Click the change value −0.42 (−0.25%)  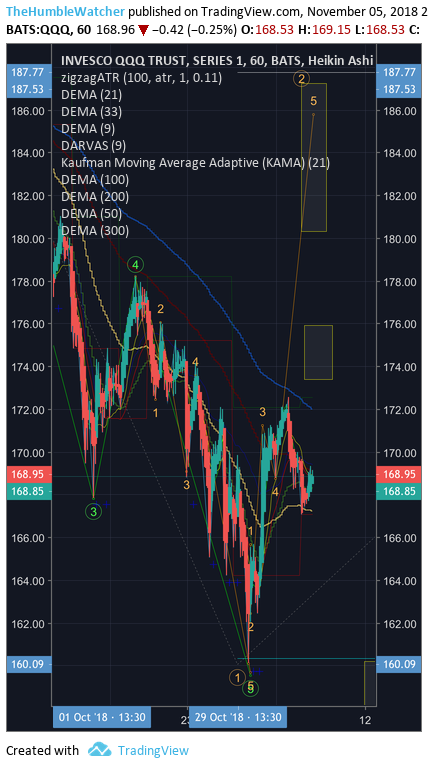[x=193, y=30]
